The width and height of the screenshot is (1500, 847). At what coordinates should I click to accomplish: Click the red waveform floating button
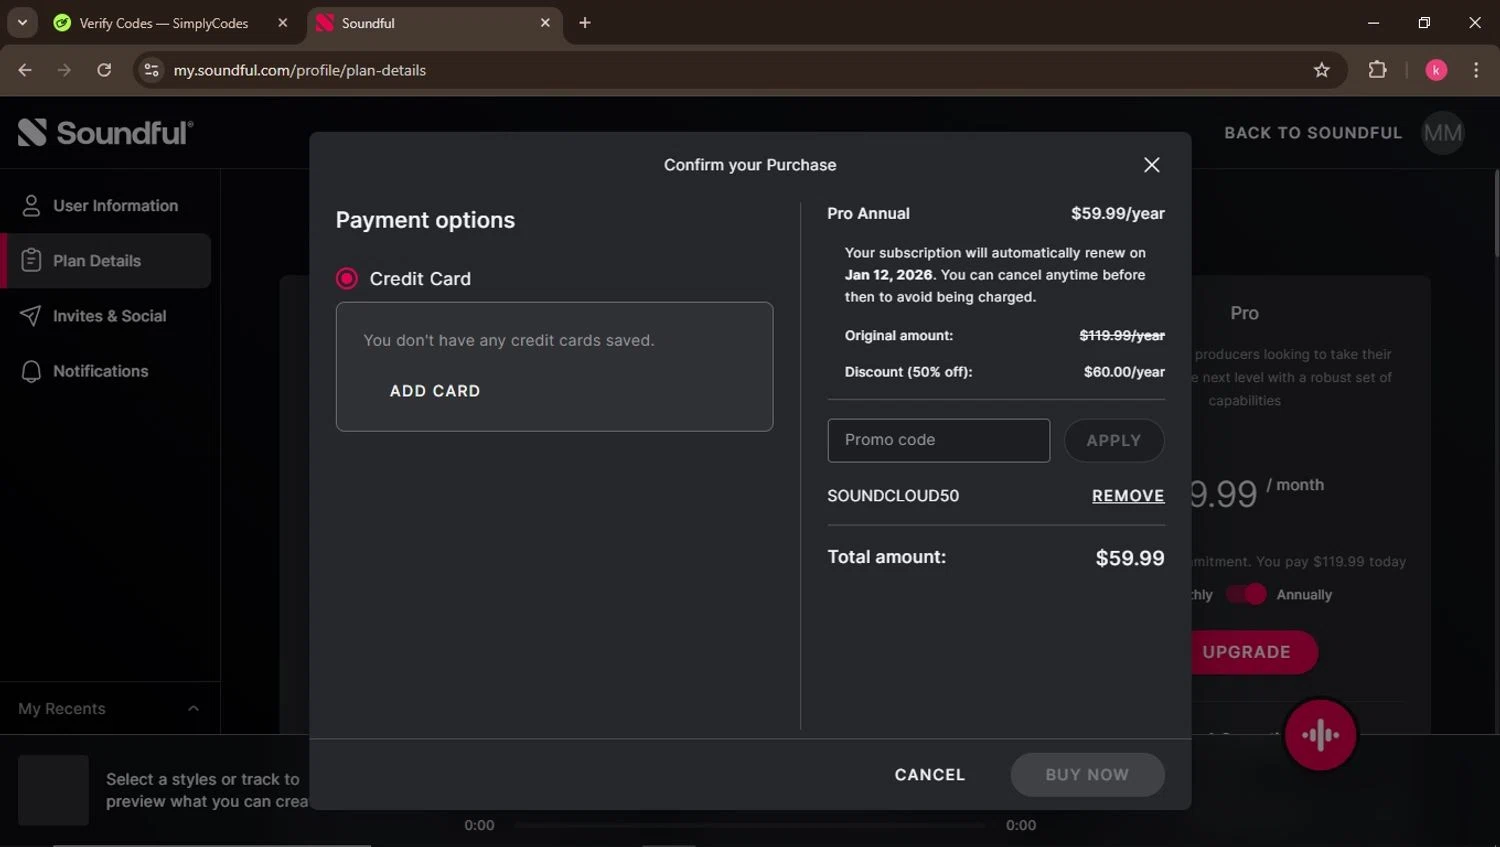(x=1320, y=735)
